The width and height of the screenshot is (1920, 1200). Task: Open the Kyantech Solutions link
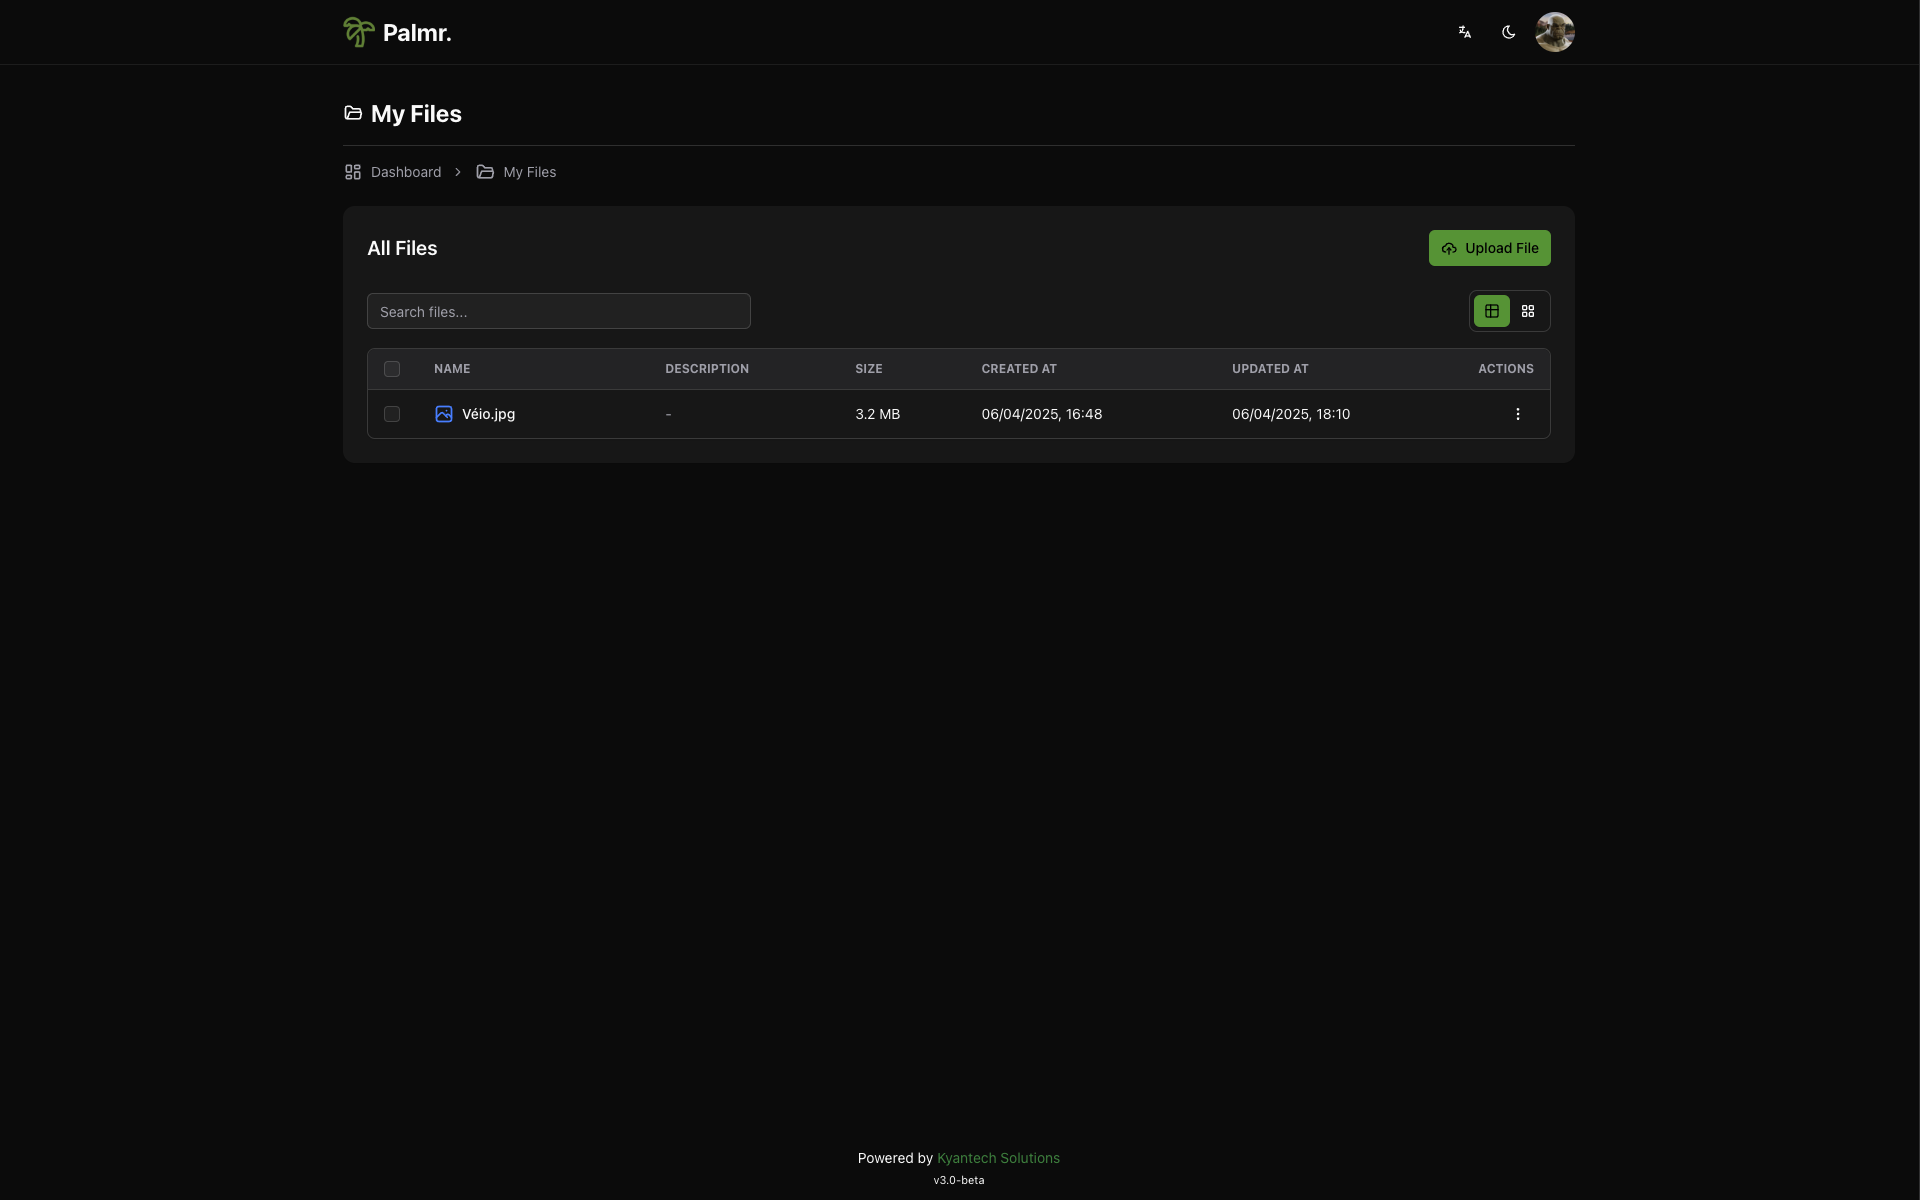(x=997, y=1158)
